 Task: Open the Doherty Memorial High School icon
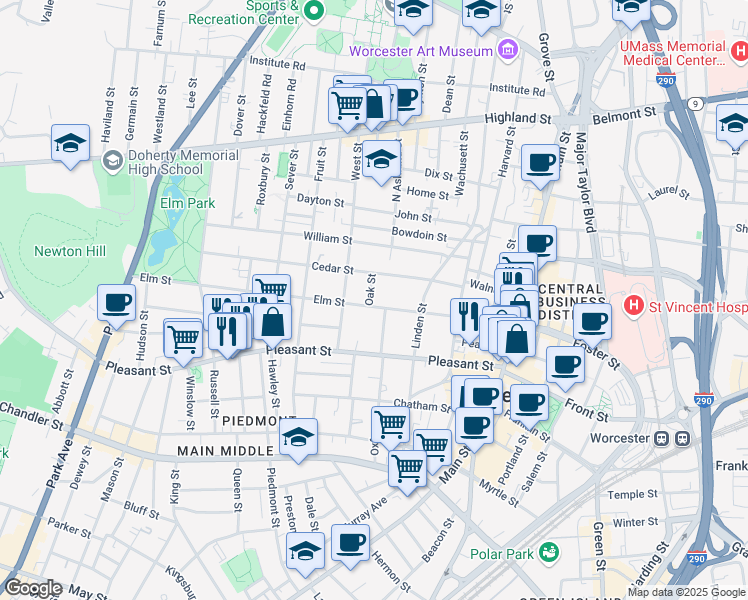(113, 162)
